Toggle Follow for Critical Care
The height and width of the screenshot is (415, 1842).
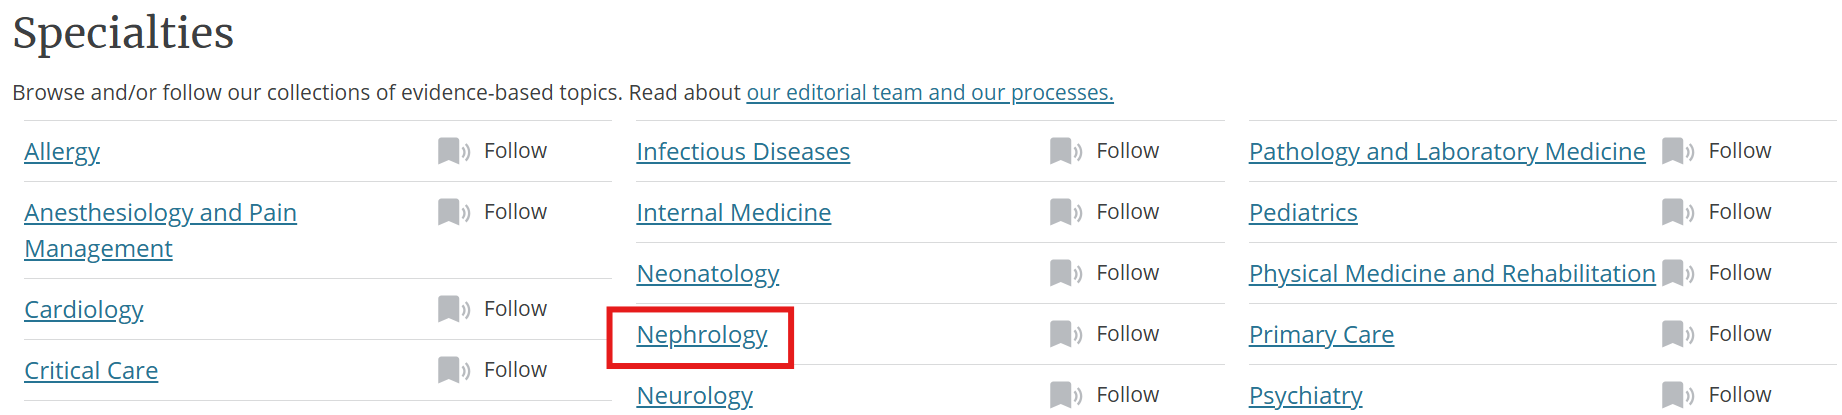pos(492,370)
